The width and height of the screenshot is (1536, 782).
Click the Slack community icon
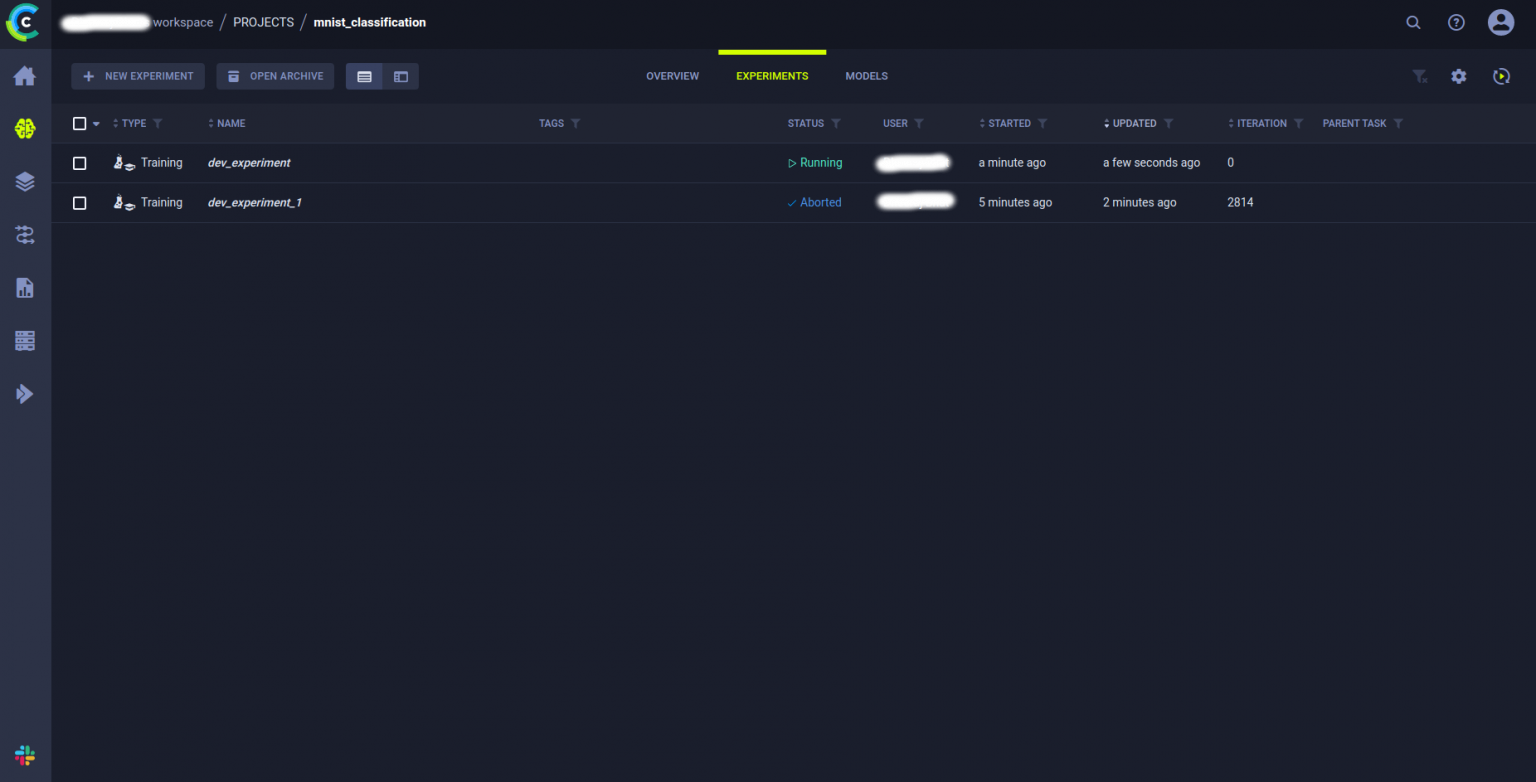[25, 755]
